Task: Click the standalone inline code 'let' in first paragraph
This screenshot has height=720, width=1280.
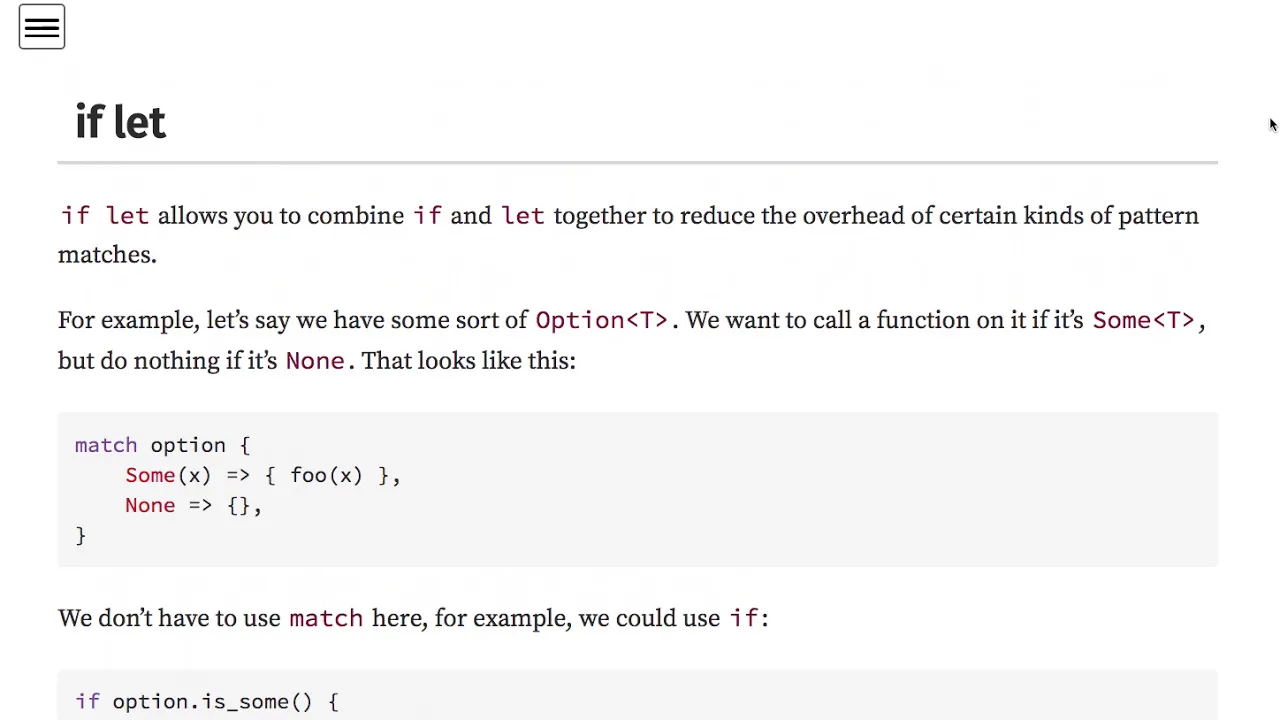Action: pos(523,216)
